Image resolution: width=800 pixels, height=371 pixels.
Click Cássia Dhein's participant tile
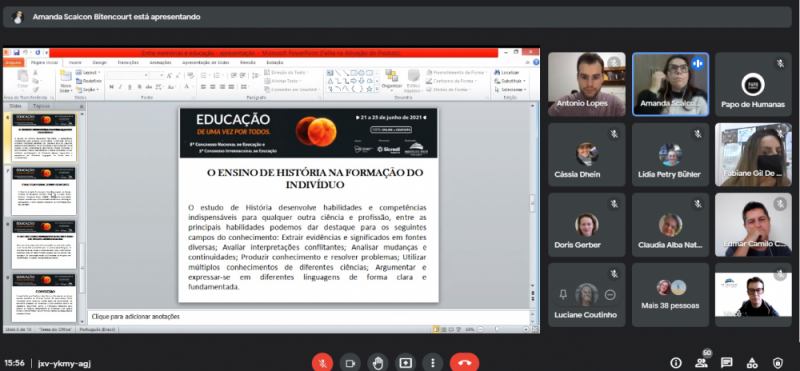[587, 155]
